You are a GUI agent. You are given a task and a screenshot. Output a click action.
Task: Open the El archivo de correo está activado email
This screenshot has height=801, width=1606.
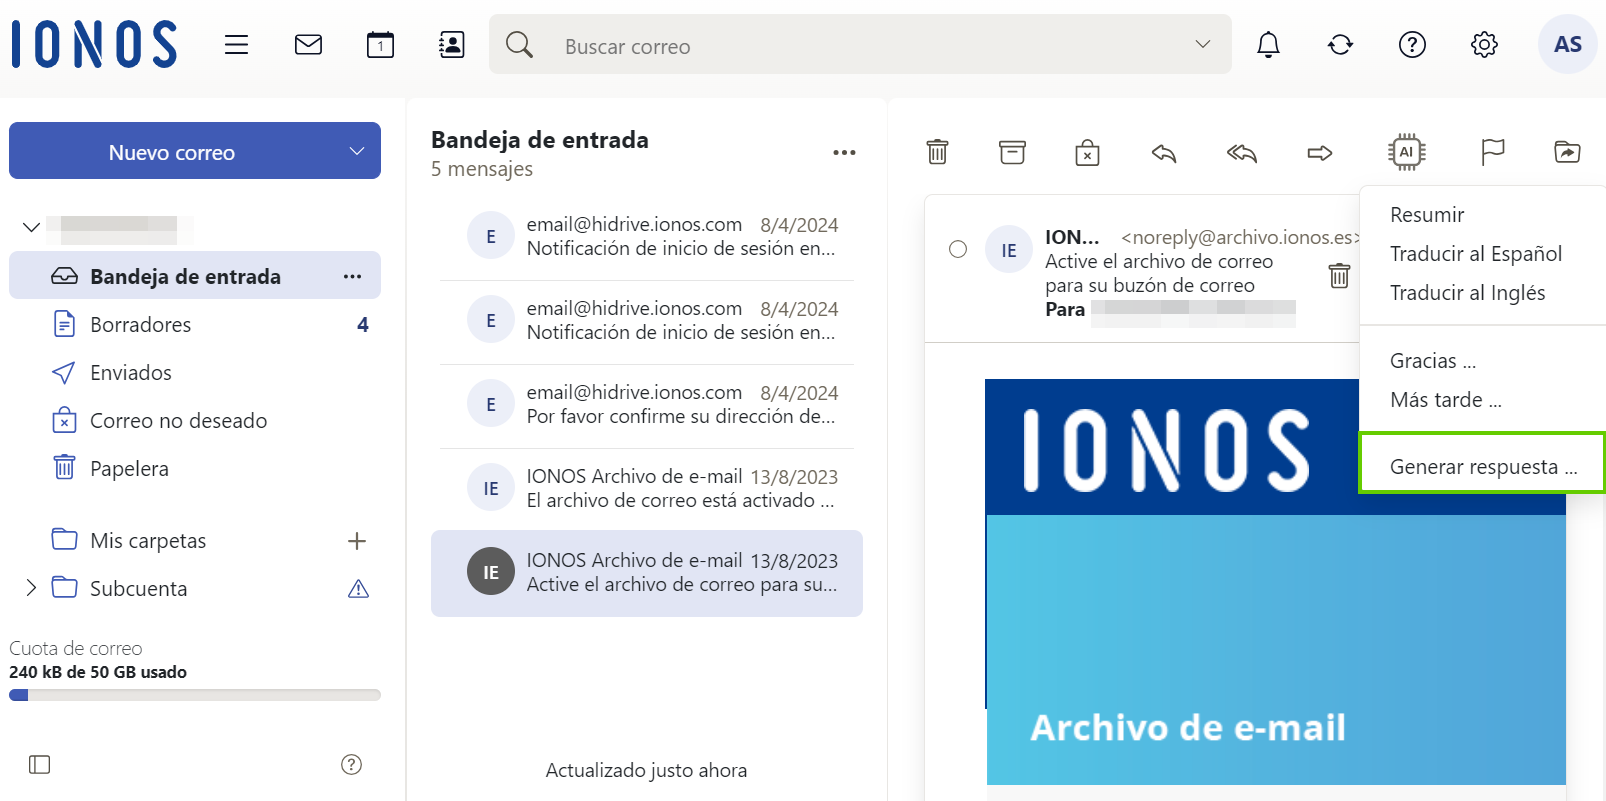(647, 489)
